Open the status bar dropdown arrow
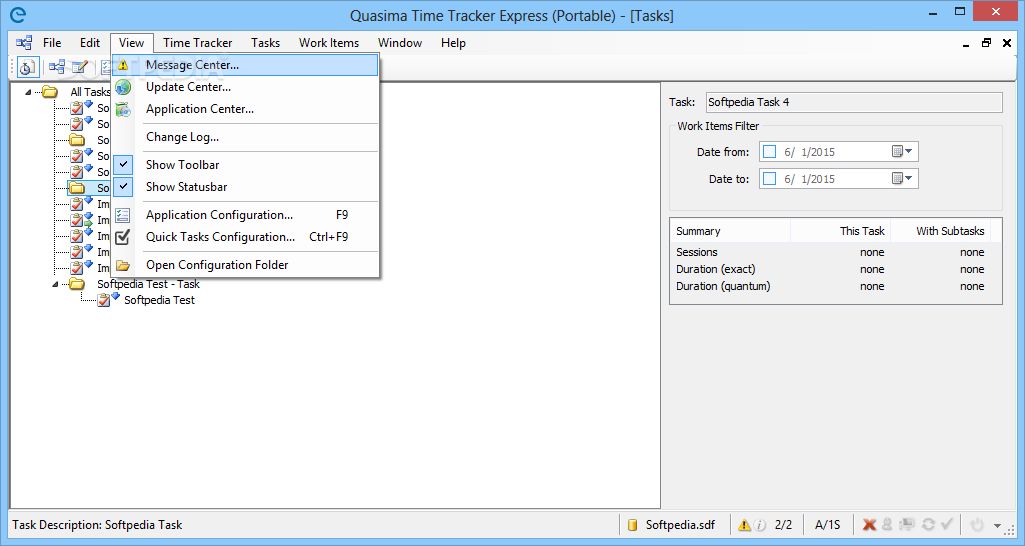Image resolution: width=1025 pixels, height=546 pixels. [x=998, y=525]
